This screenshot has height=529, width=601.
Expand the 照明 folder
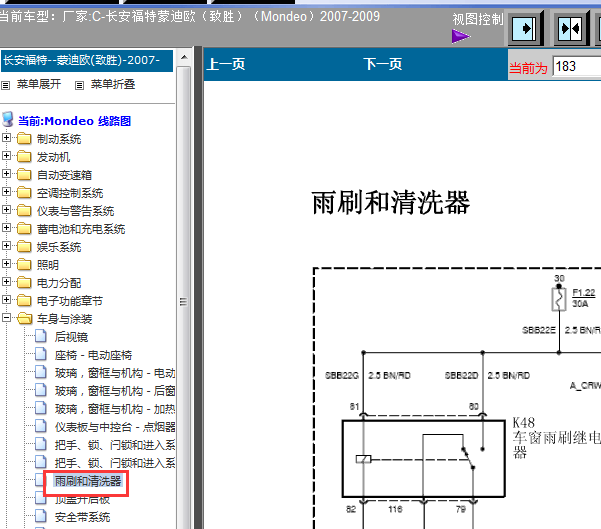[6, 263]
